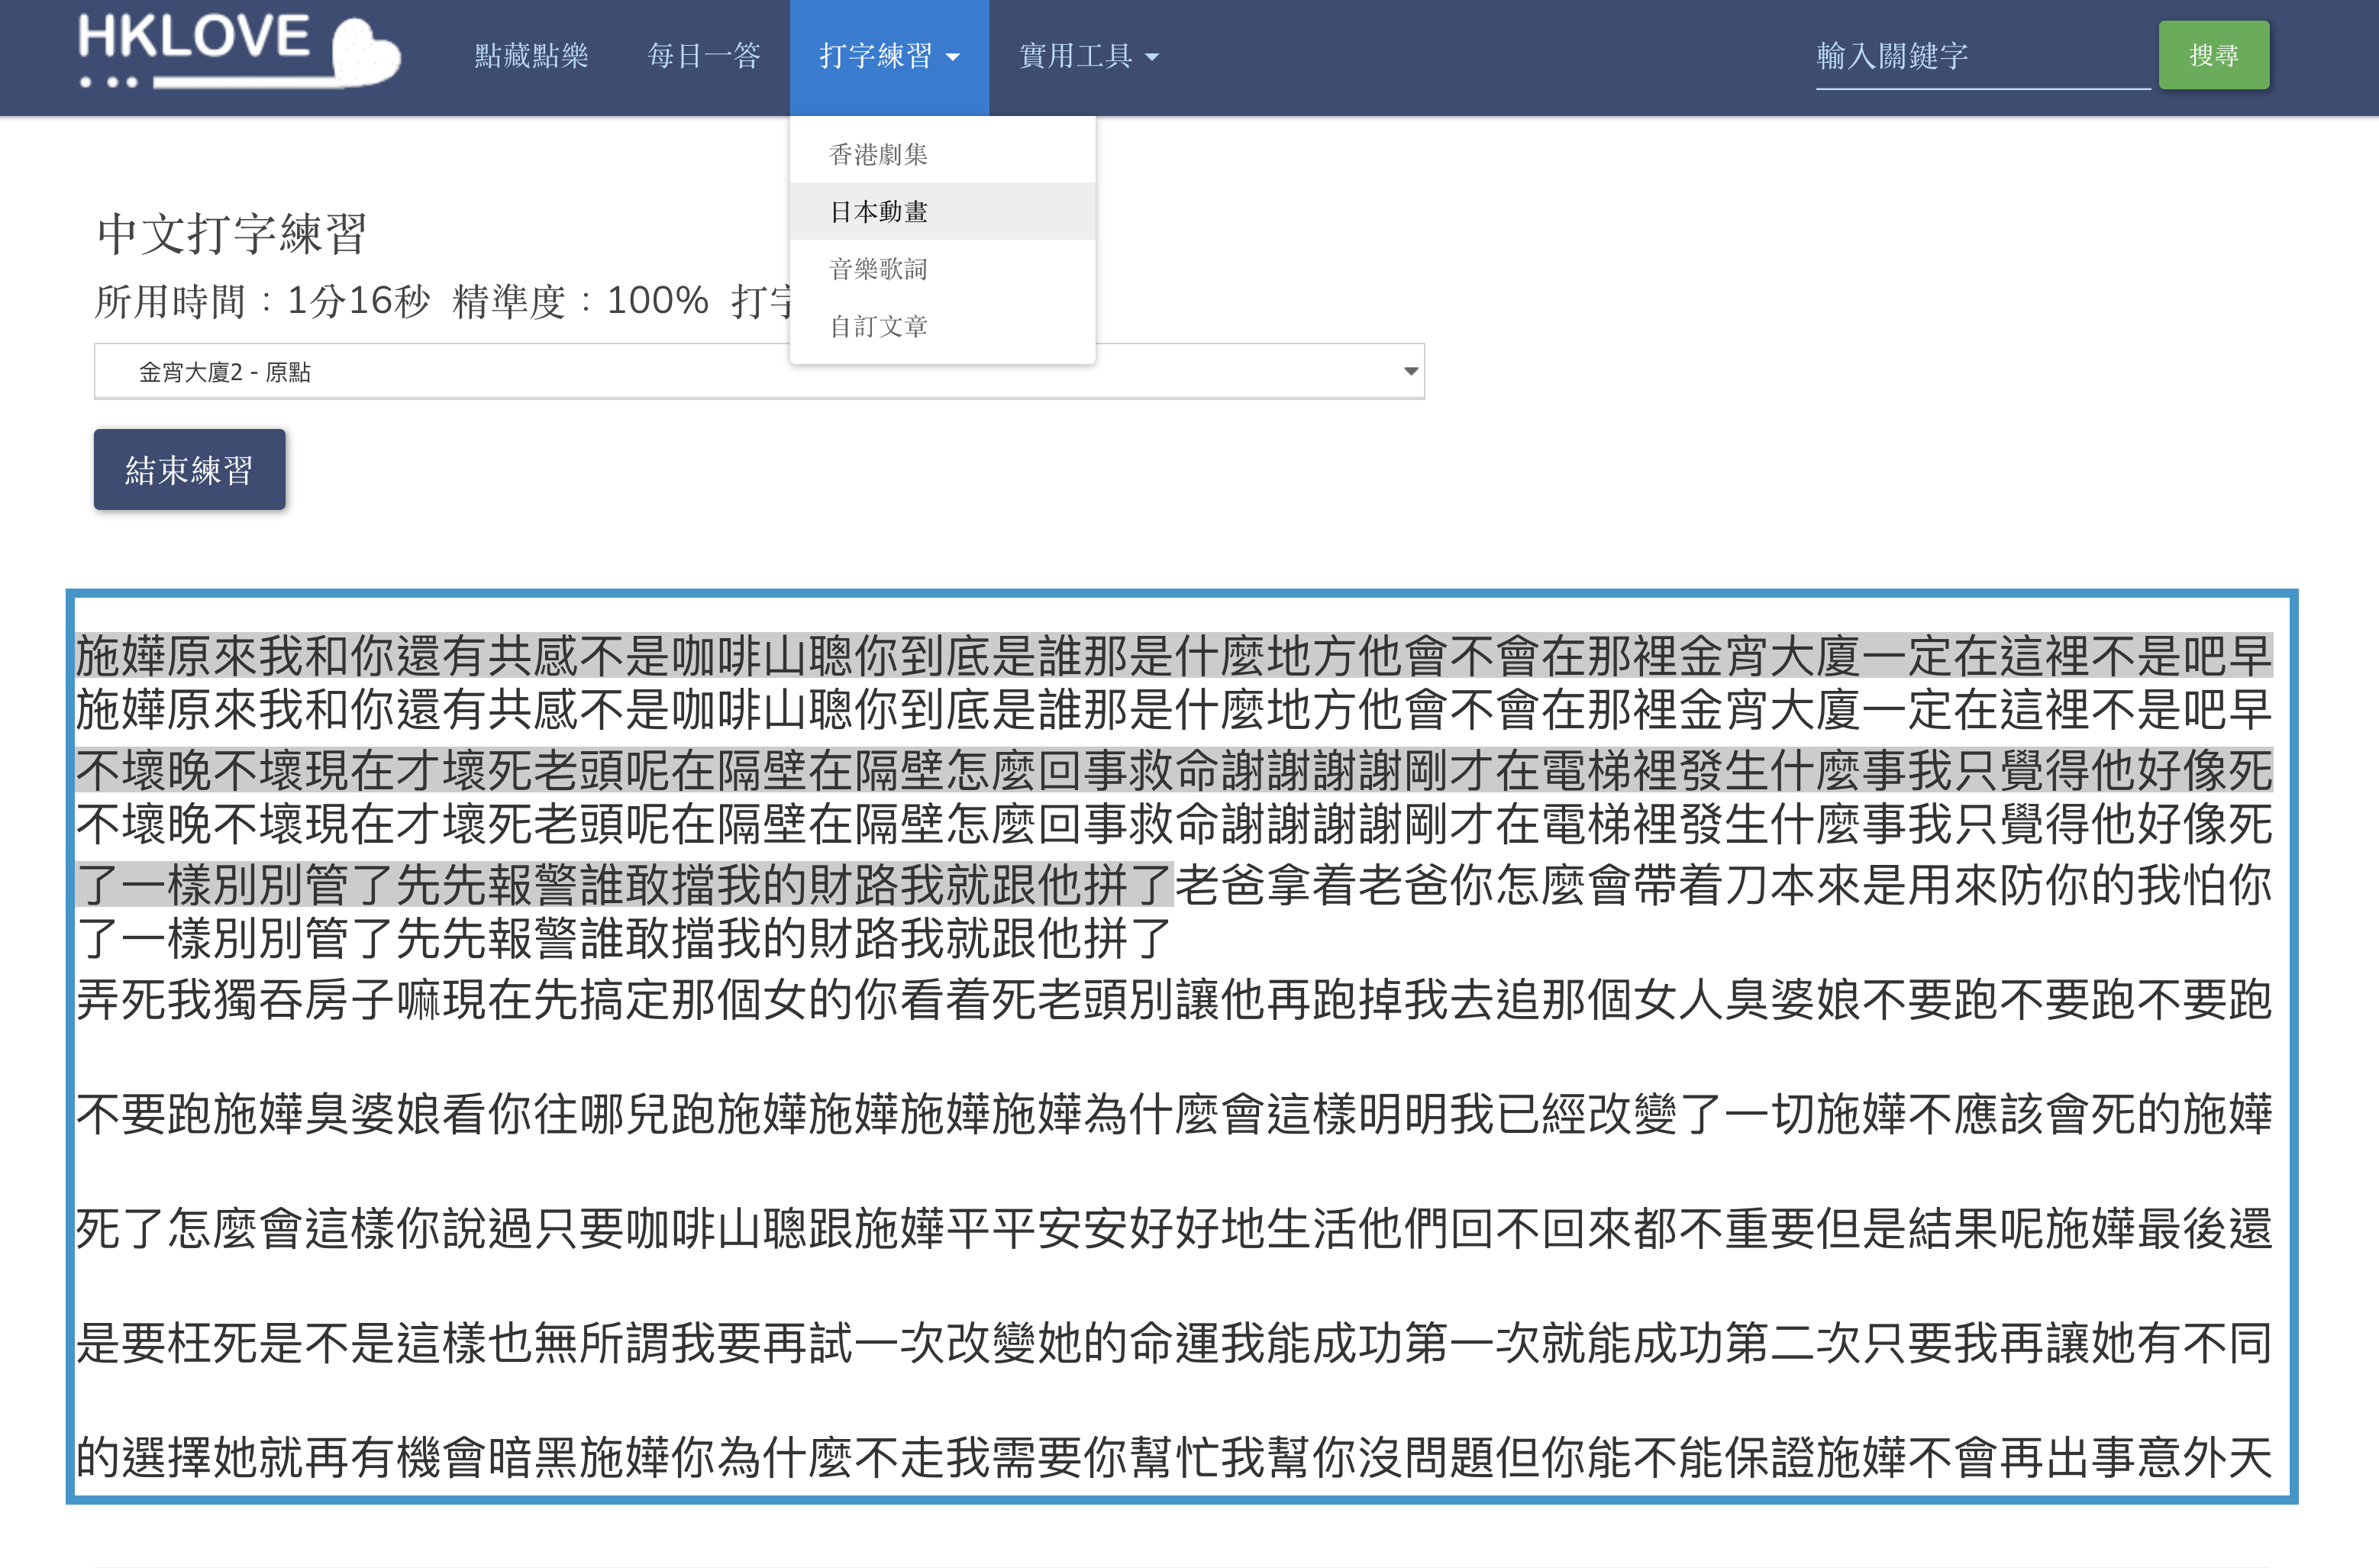Click the untyped text 老爸拿着老爸

point(1310,886)
